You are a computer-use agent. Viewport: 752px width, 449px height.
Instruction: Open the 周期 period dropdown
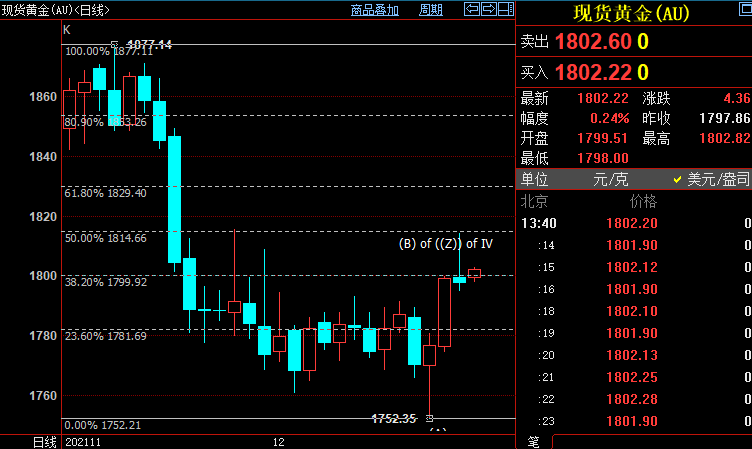(x=430, y=10)
